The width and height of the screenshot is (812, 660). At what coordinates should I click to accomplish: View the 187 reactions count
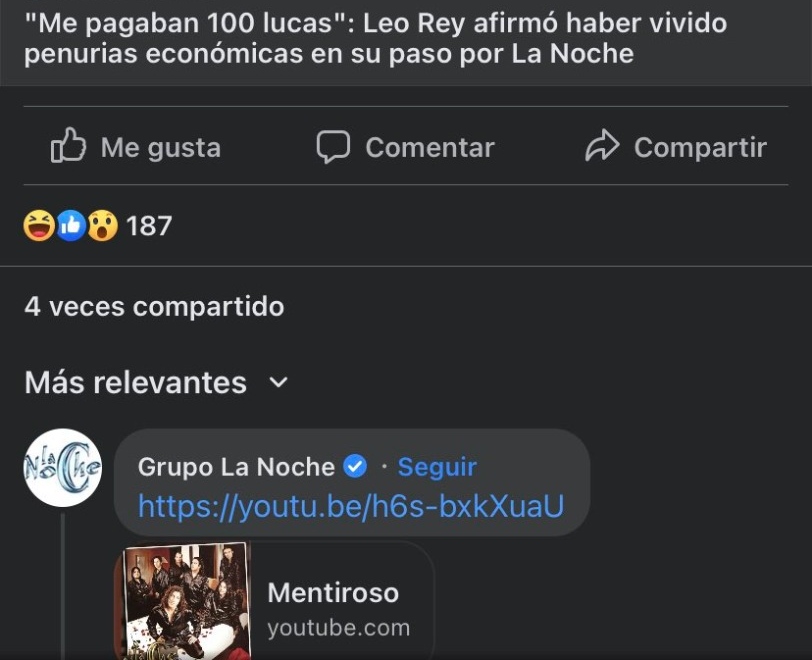149,226
